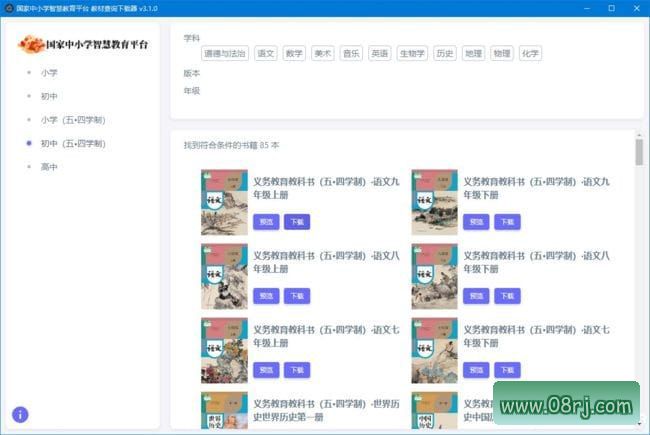Select 小学 in the sidebar
650x435 pixels.
click(49, 73)
